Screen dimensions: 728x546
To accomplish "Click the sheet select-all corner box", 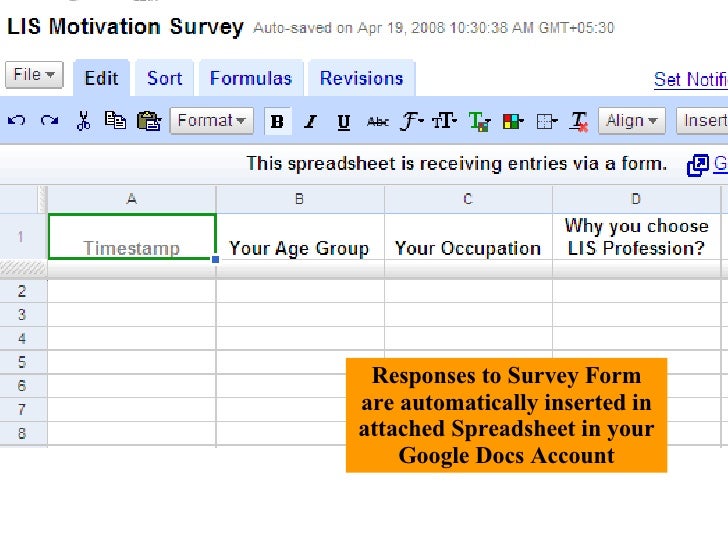I will tap(20, 199).
